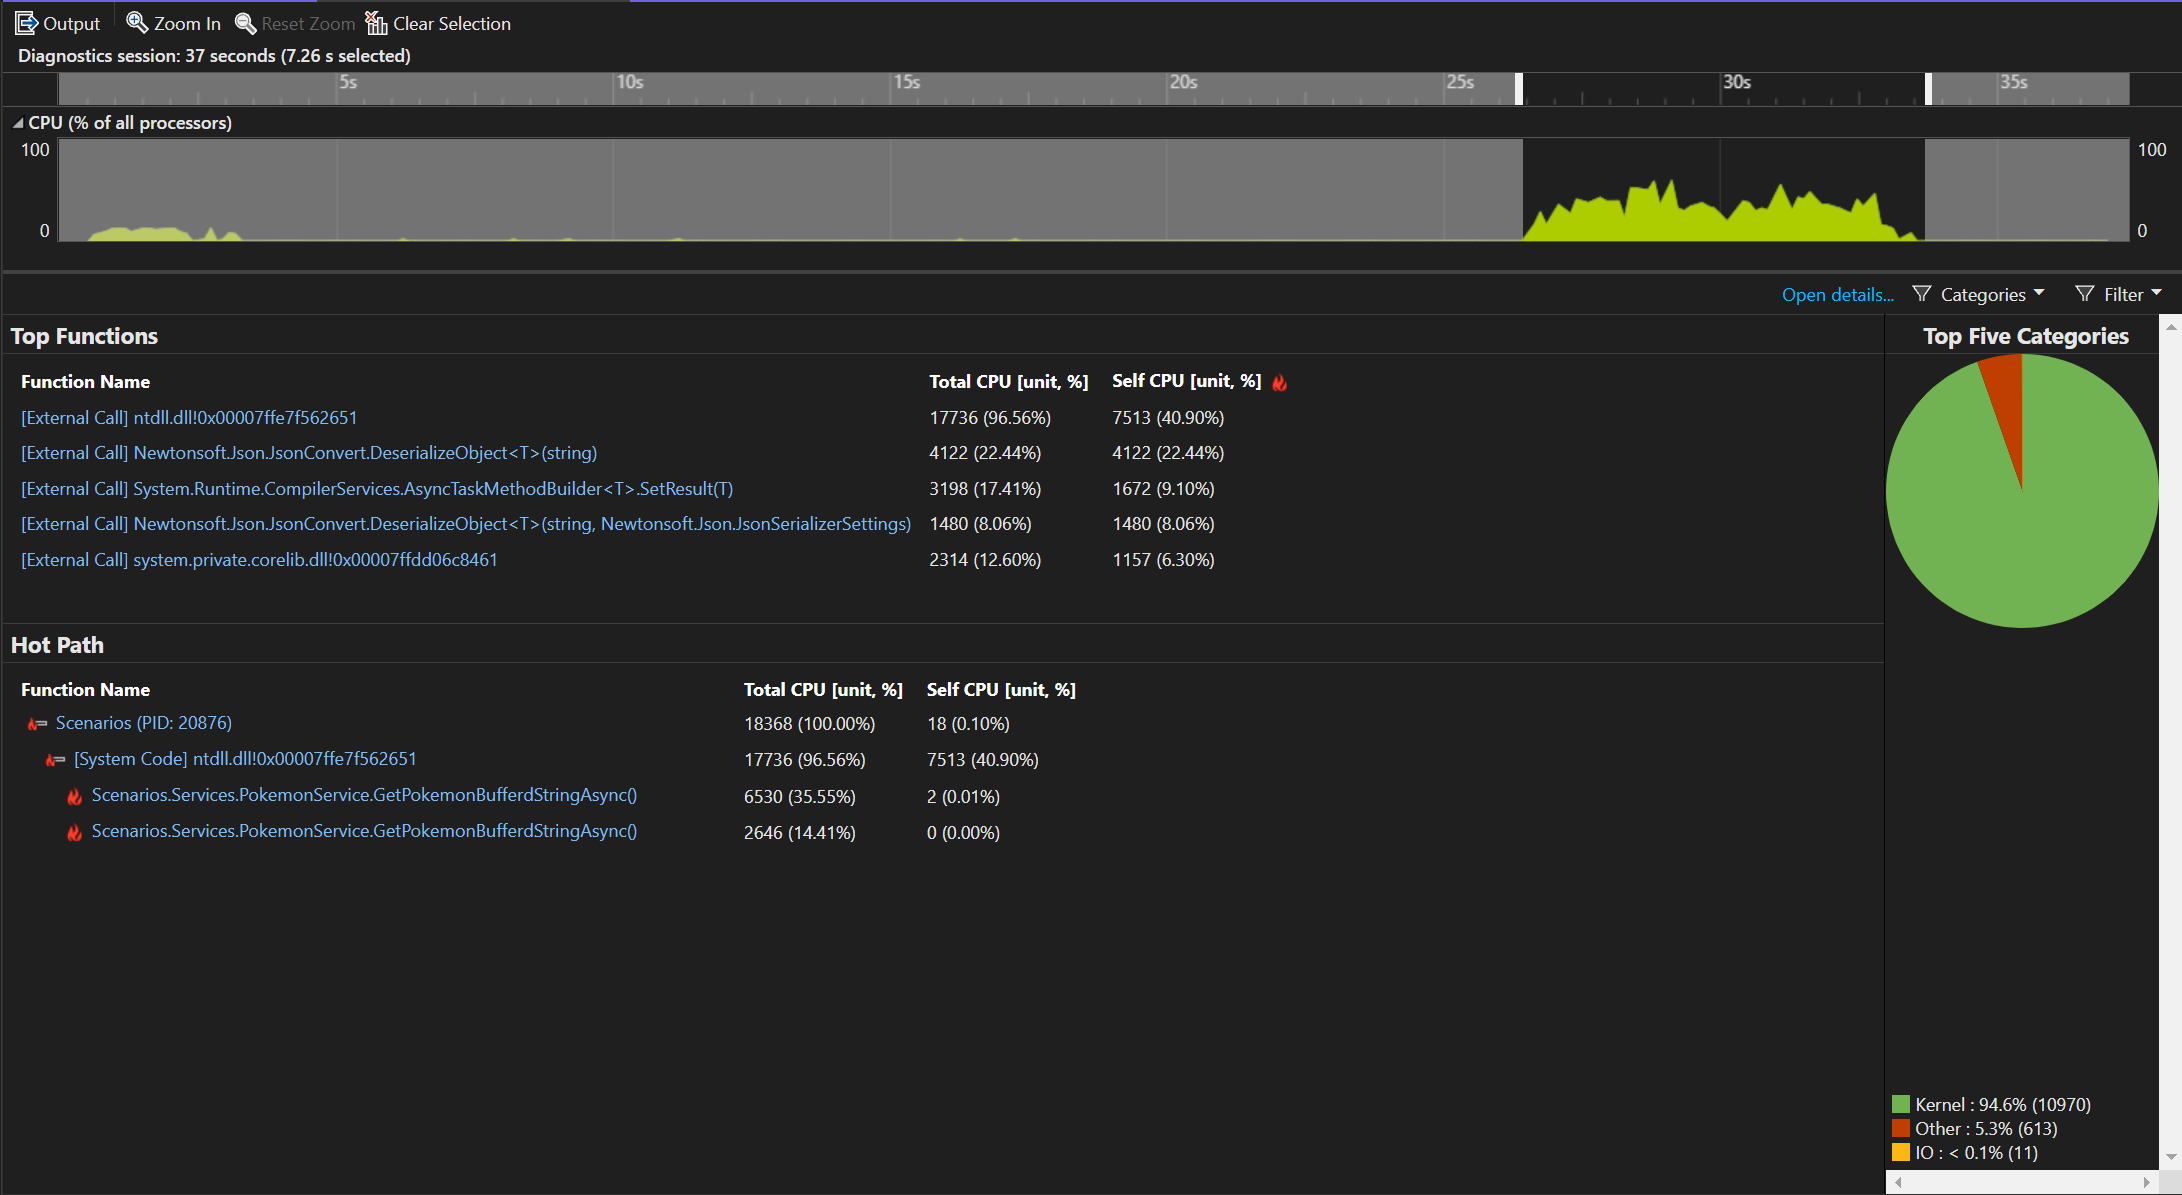This screenshot has width=2182, height=1195.
Task: Click the Kernel legend color swatch
Action: (x=1901, y=1105)
